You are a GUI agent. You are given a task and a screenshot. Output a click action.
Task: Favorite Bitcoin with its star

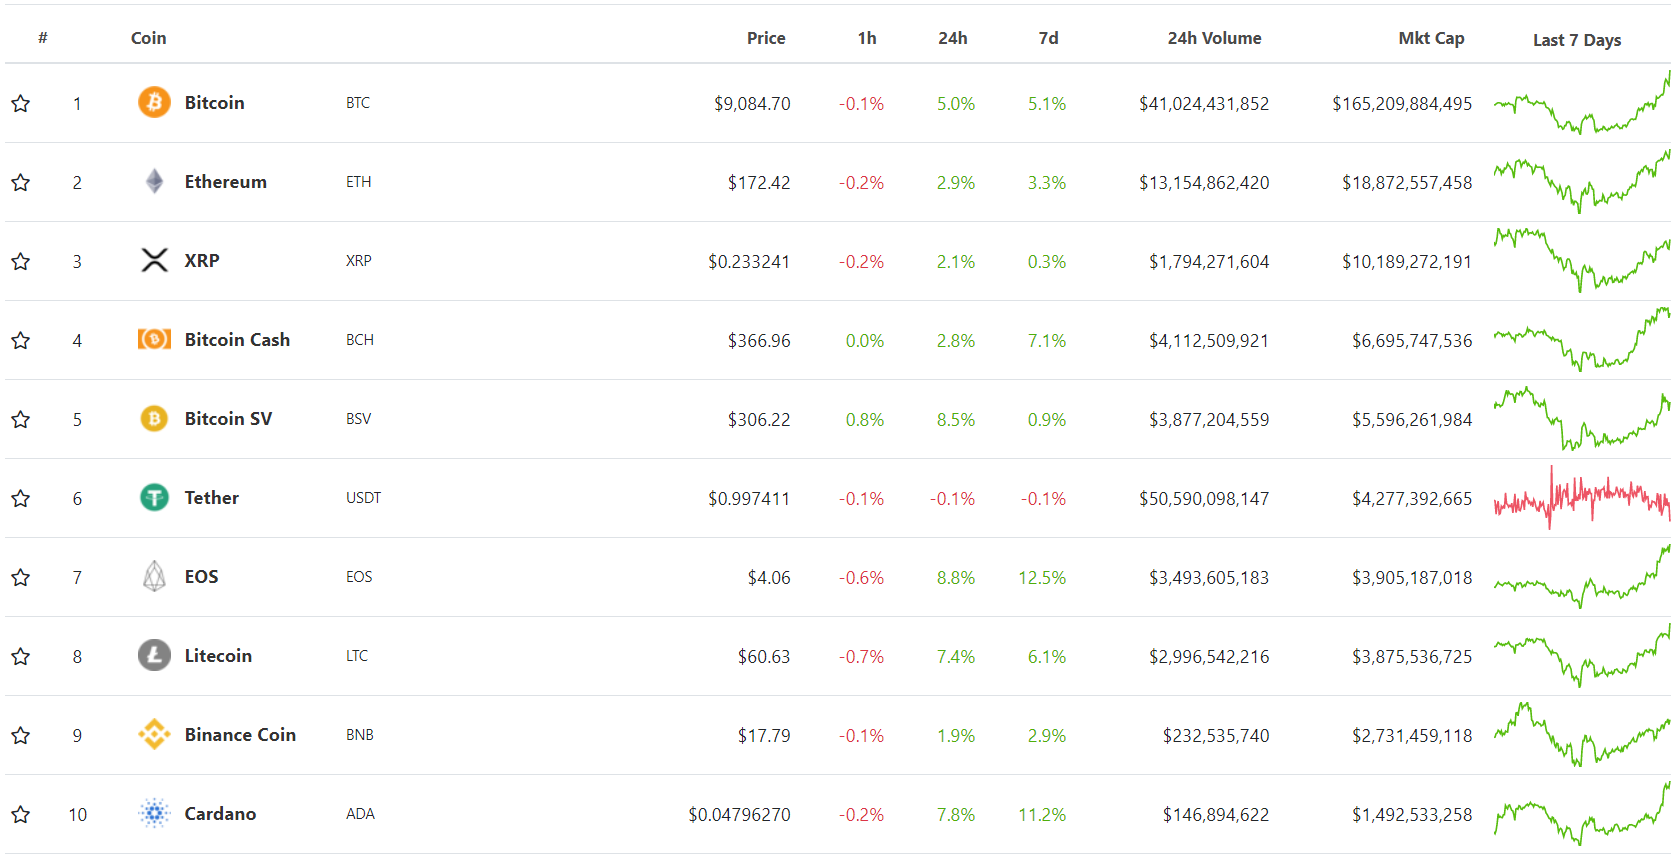[20, 103]
